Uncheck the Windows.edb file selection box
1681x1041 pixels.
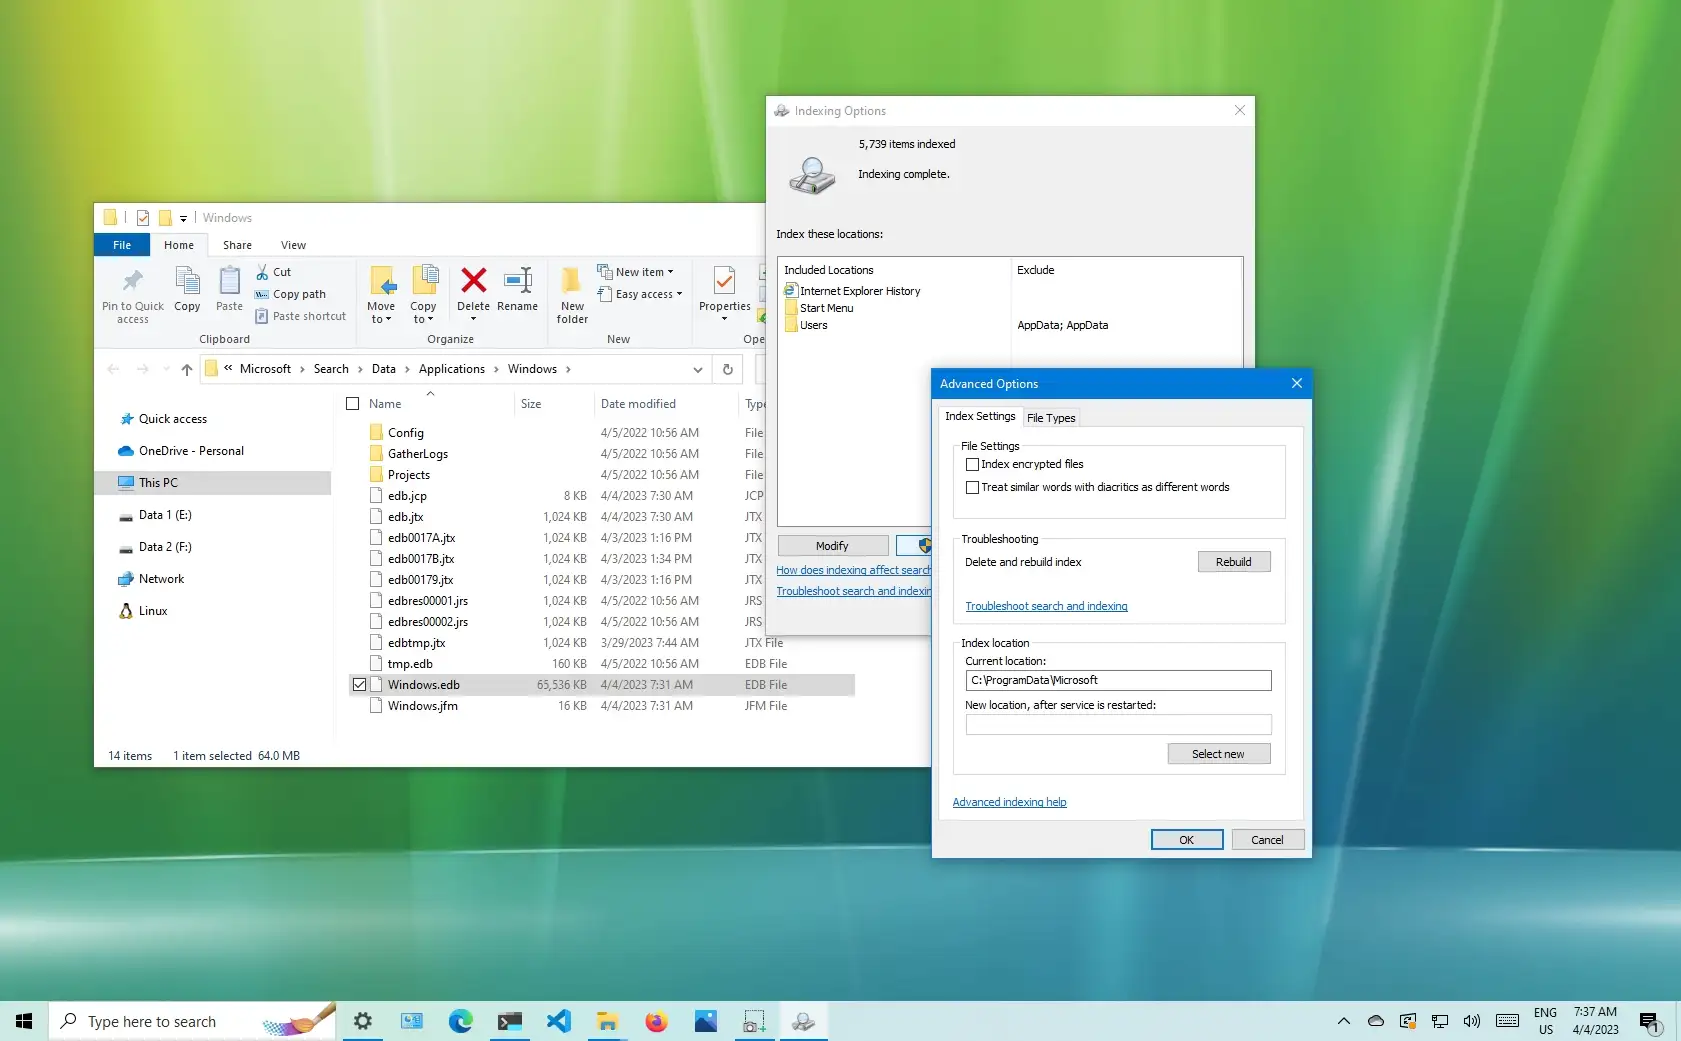(359, 684)
